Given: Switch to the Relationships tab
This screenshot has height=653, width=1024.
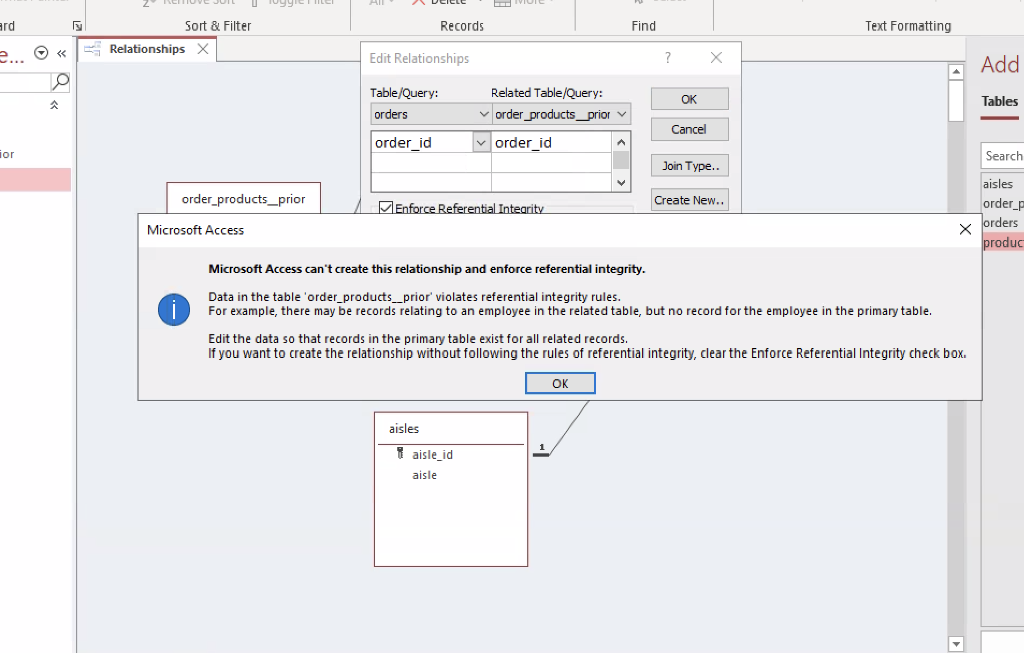Looking at the screenshot, I should [146, 47].
